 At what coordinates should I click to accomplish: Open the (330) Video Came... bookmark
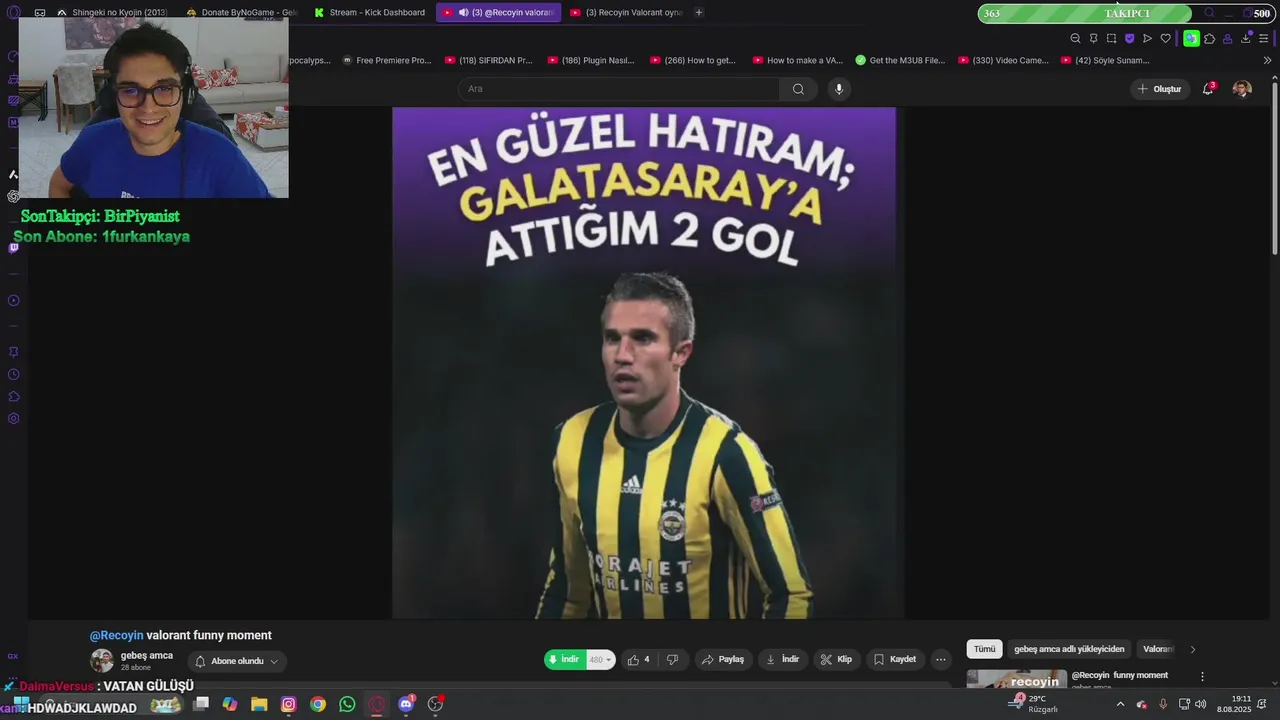[x=1002, y=60]
